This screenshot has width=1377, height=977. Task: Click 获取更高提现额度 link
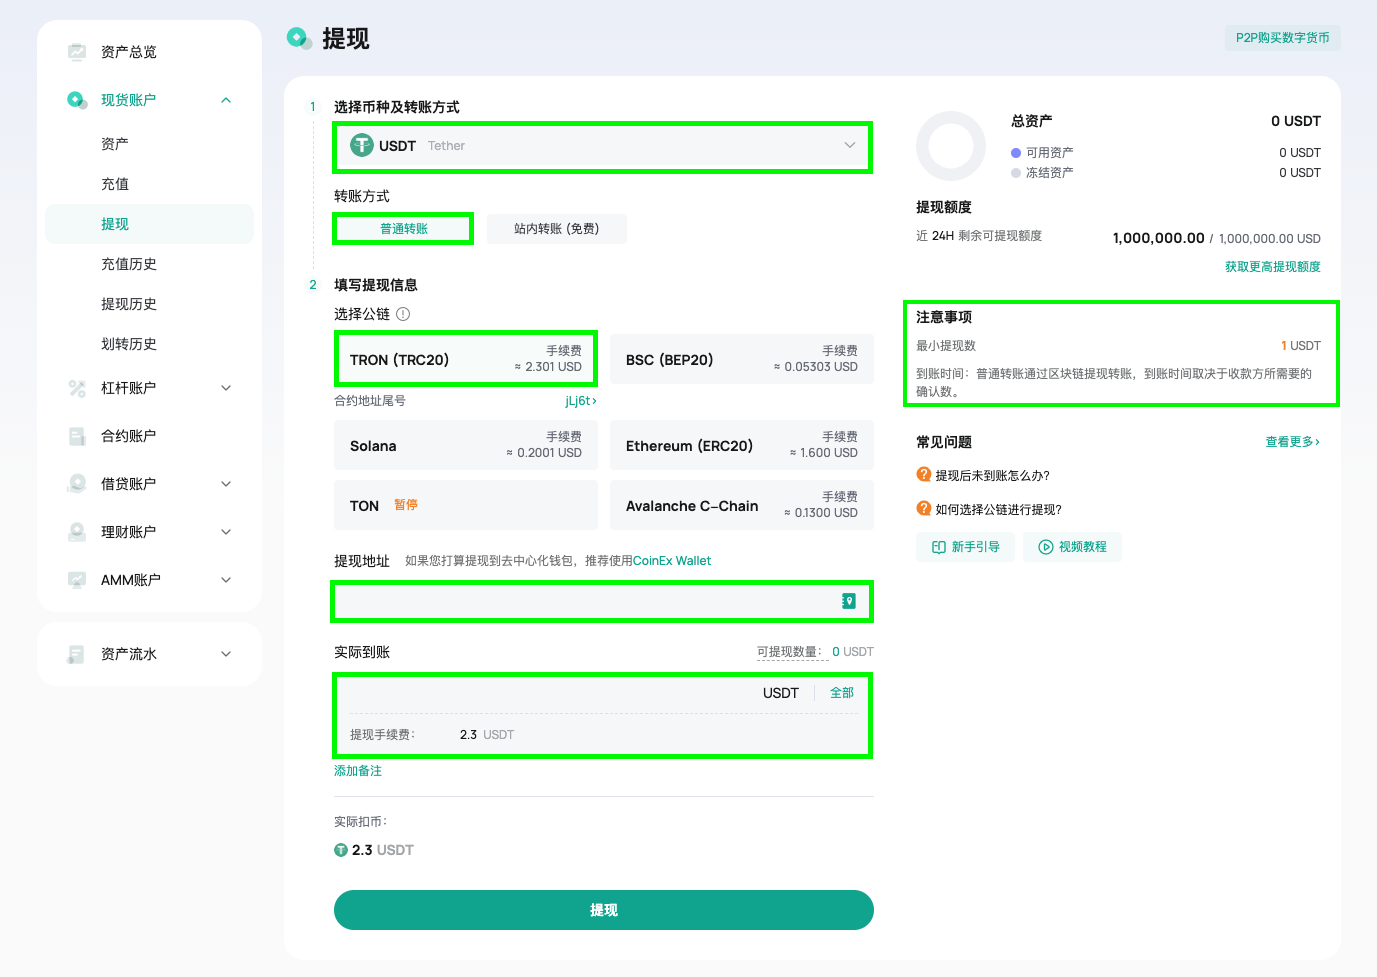1273,267
